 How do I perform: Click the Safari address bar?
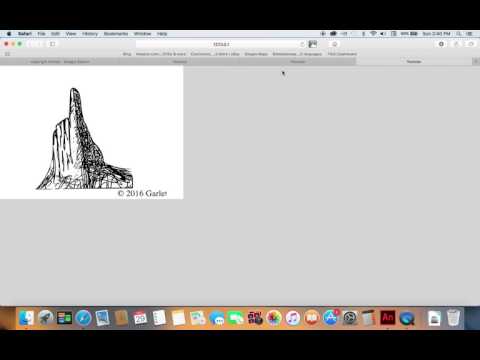(221, 44)
